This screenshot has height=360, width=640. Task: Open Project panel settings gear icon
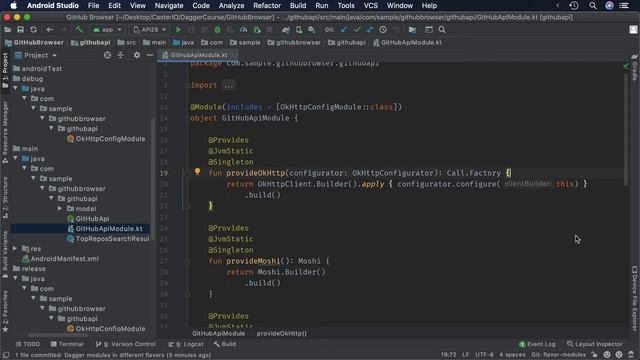137,55
